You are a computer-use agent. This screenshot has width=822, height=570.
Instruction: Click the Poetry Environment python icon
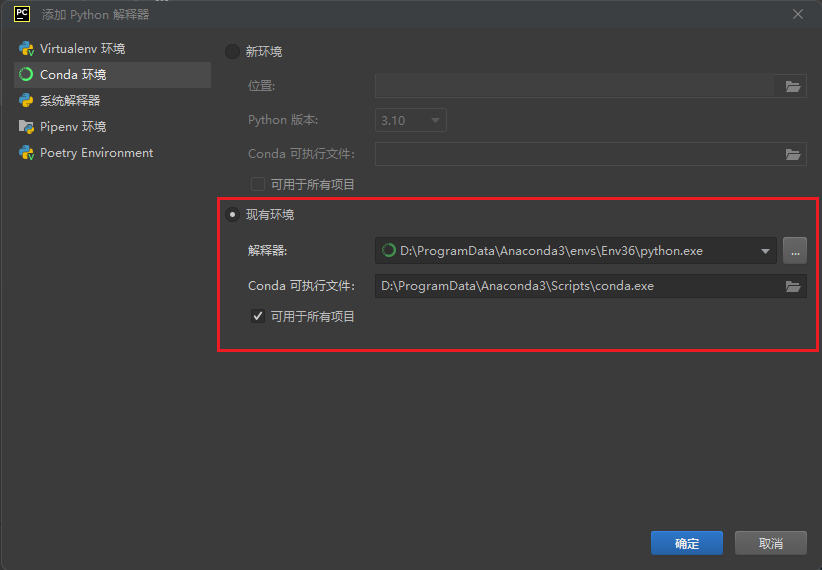tap(26, 153)
